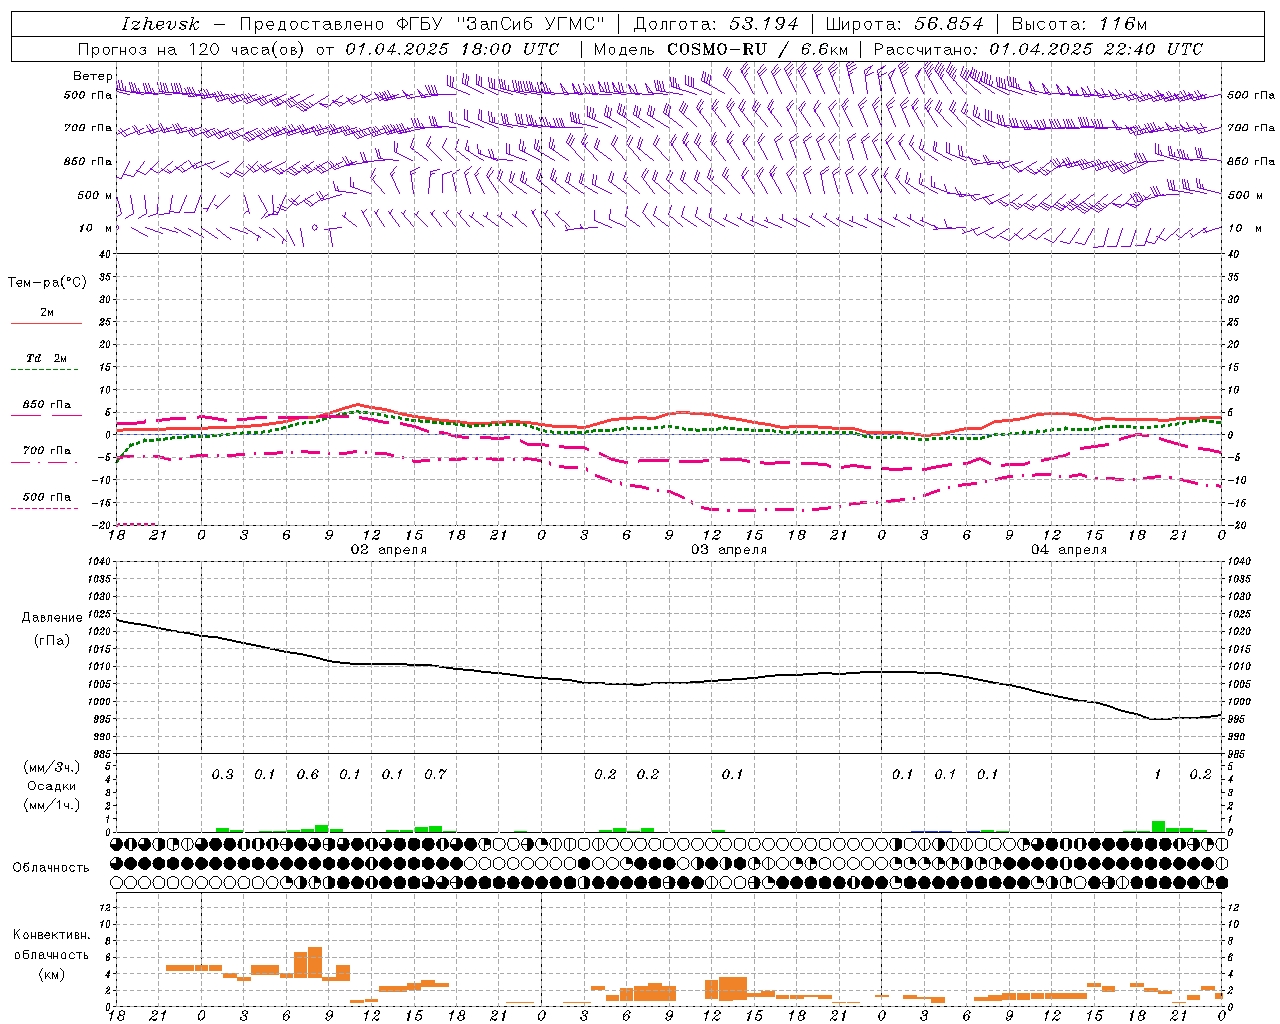Click the forecast period text 'Прогноз на 120 часа(ов)'

click(193, 49)
